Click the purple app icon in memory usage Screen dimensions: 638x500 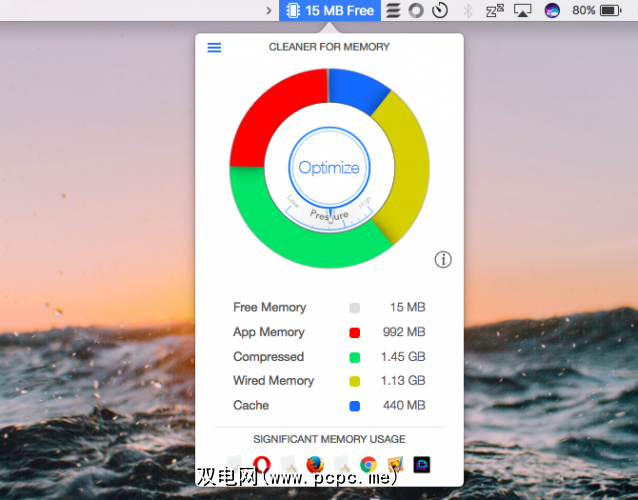pos(421,464)
